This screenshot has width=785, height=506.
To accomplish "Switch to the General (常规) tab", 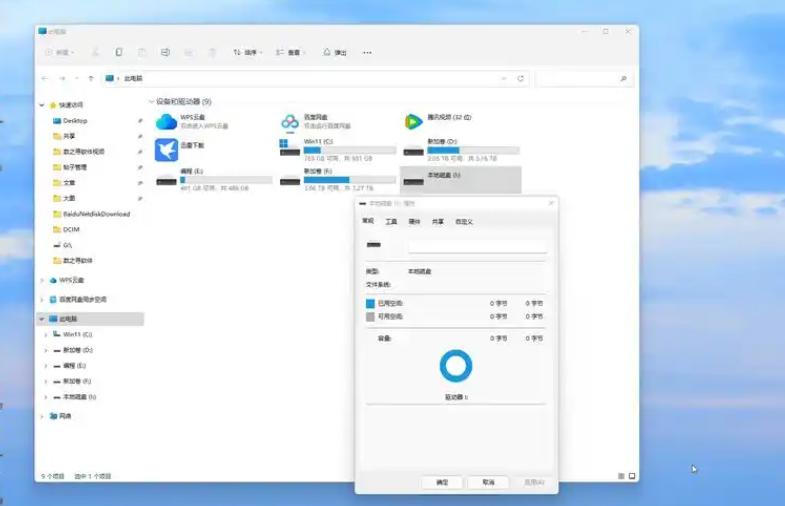I will (368, 221).
